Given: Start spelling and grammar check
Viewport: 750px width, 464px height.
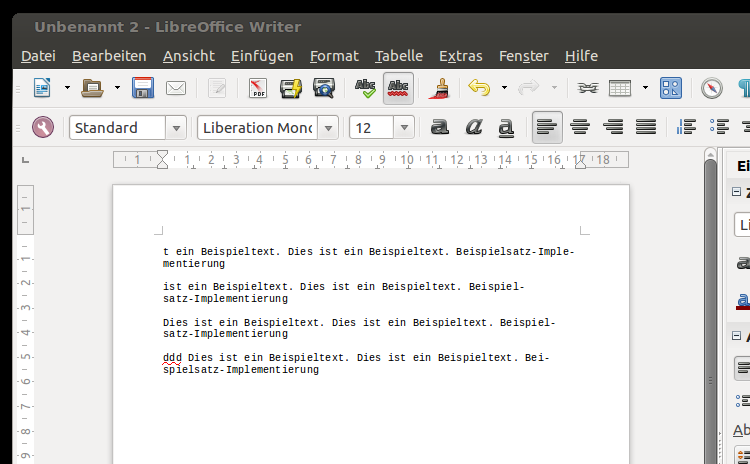Looking at the screenshot, I should point(365,88).
